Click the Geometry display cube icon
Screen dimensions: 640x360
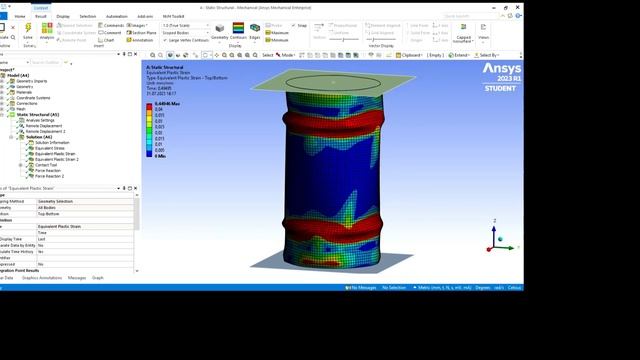[220, 28]
